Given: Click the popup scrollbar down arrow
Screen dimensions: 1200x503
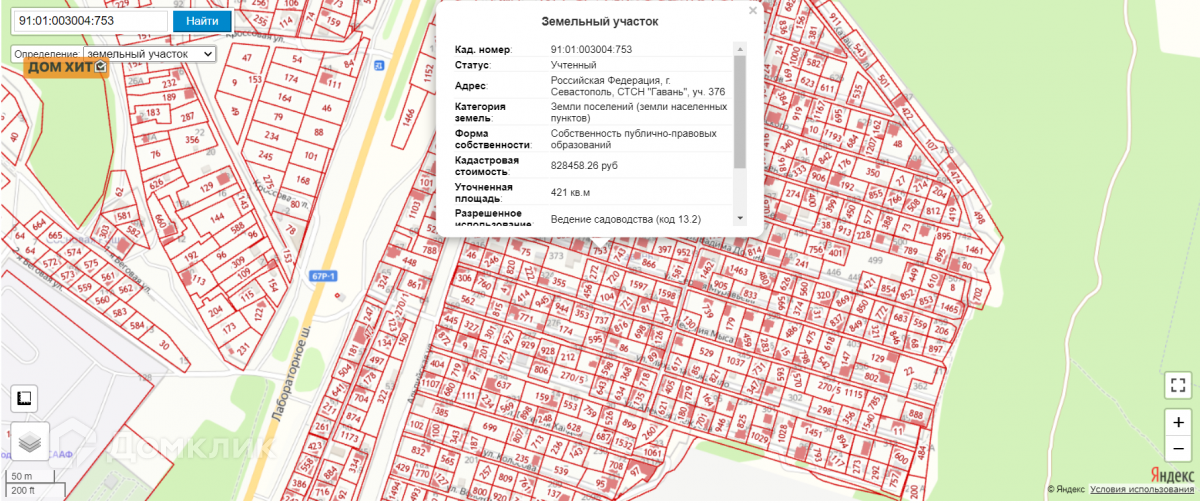Looking at the screenshot, I should click(x=740, y=217).
